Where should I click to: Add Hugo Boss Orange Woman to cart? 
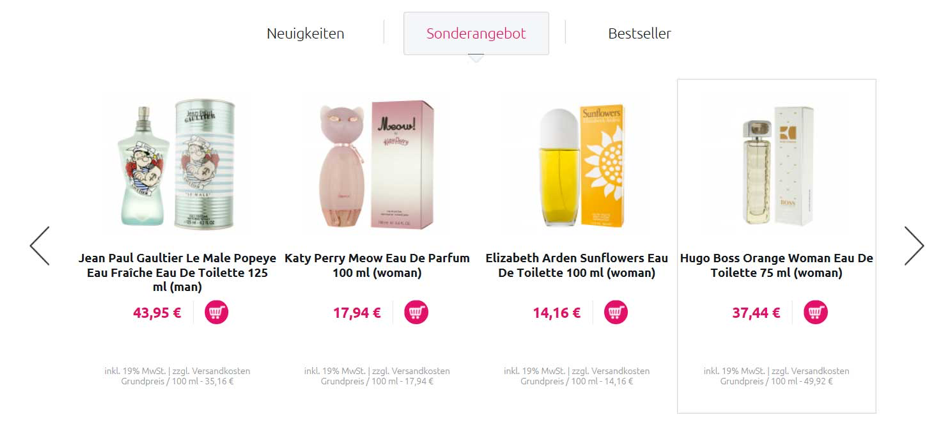(816, 312)
